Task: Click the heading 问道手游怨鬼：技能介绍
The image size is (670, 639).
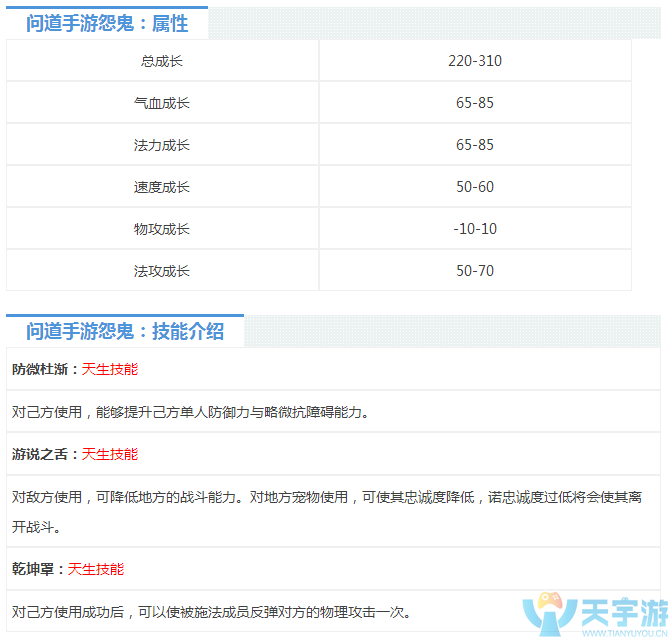Action: [125, 331]
